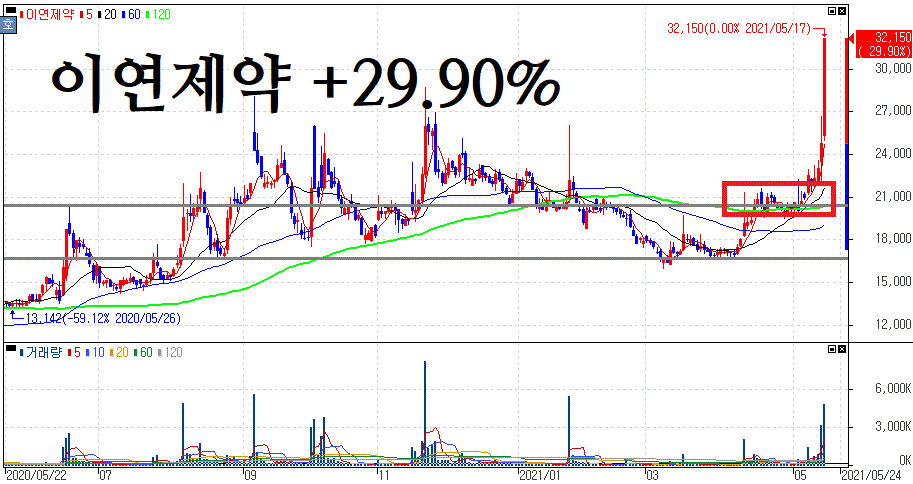Click the high marker 32,150(0.00% 2021/05/17)
Image resolution: width=913 pixels, height=484 pixels.
click(x=738, y=28)
